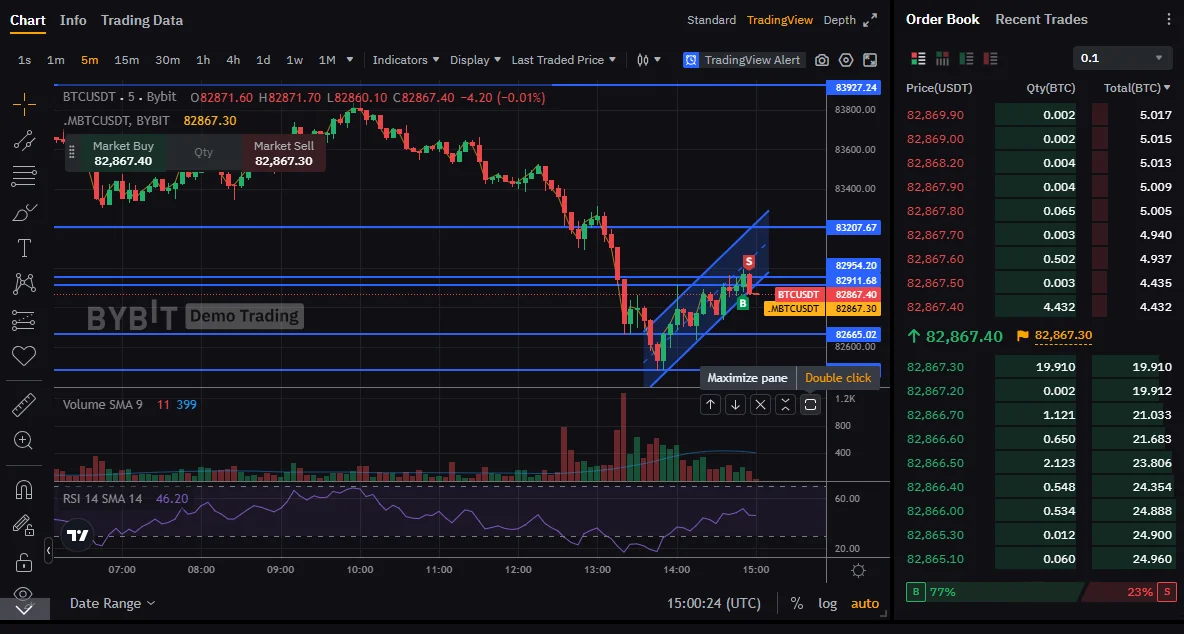Select the brush drawing tool
1184x634 pixels.
pos(24,213)
